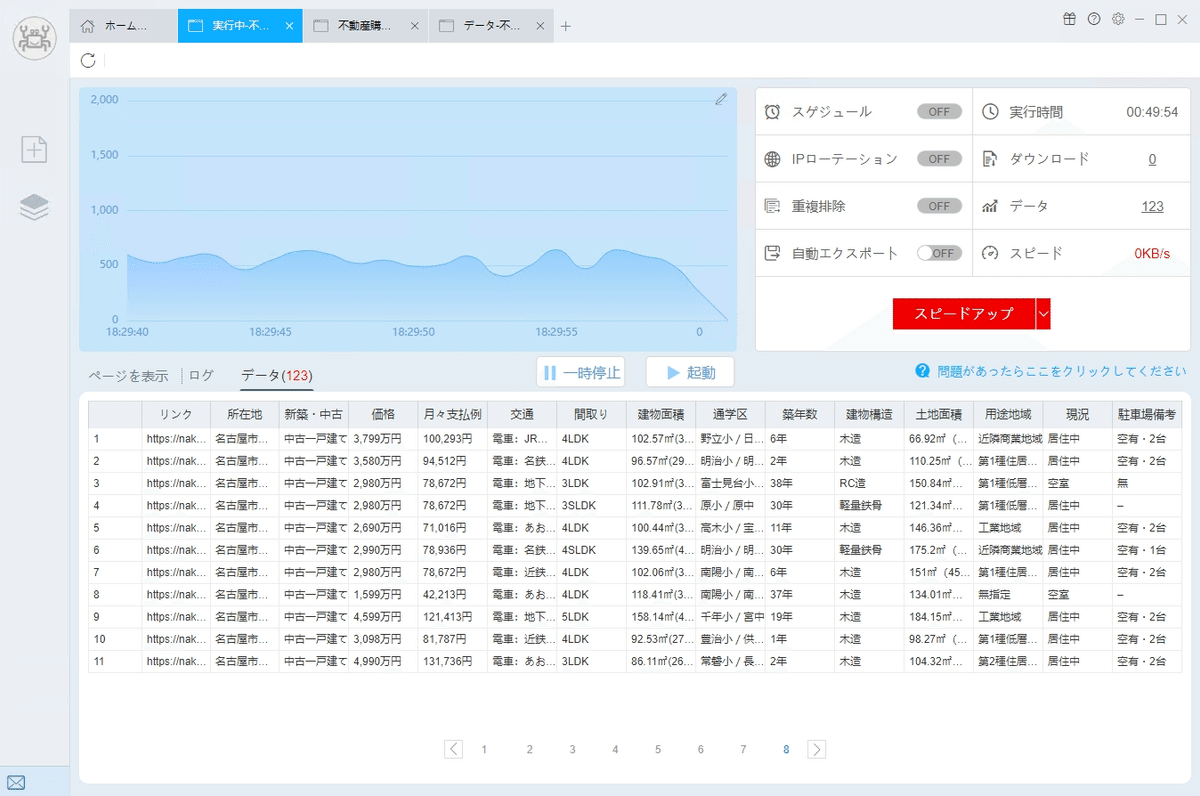Open the 問題があったらここをクリックしてください link

tap(1062, 371)
